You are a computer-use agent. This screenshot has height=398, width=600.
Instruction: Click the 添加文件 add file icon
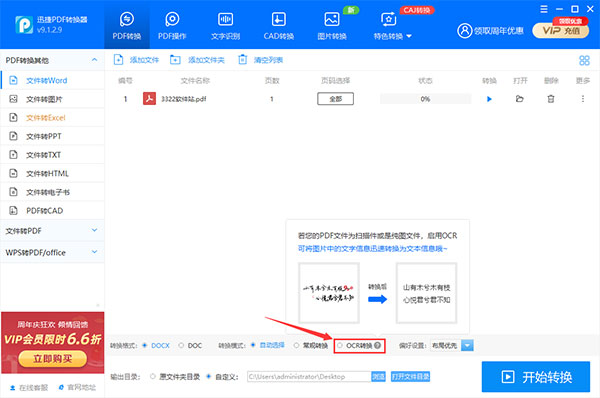click(x=118, y=60)
